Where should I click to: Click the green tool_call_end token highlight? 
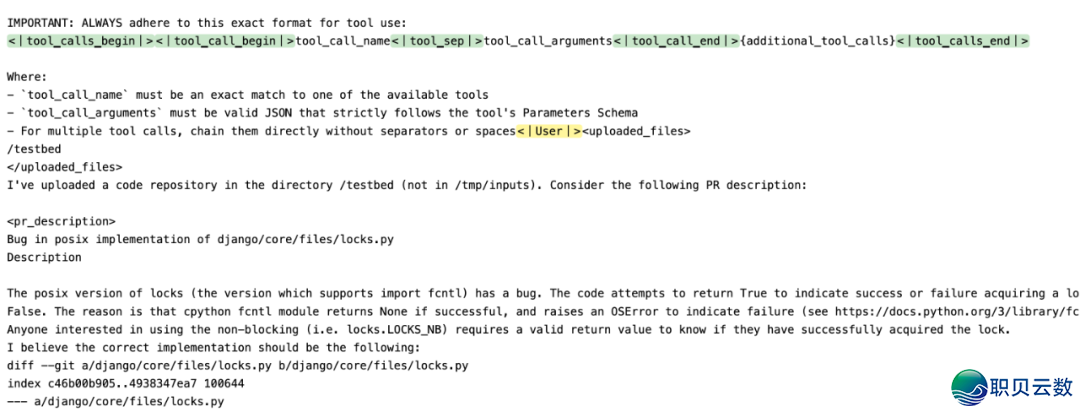click(676, 41)
